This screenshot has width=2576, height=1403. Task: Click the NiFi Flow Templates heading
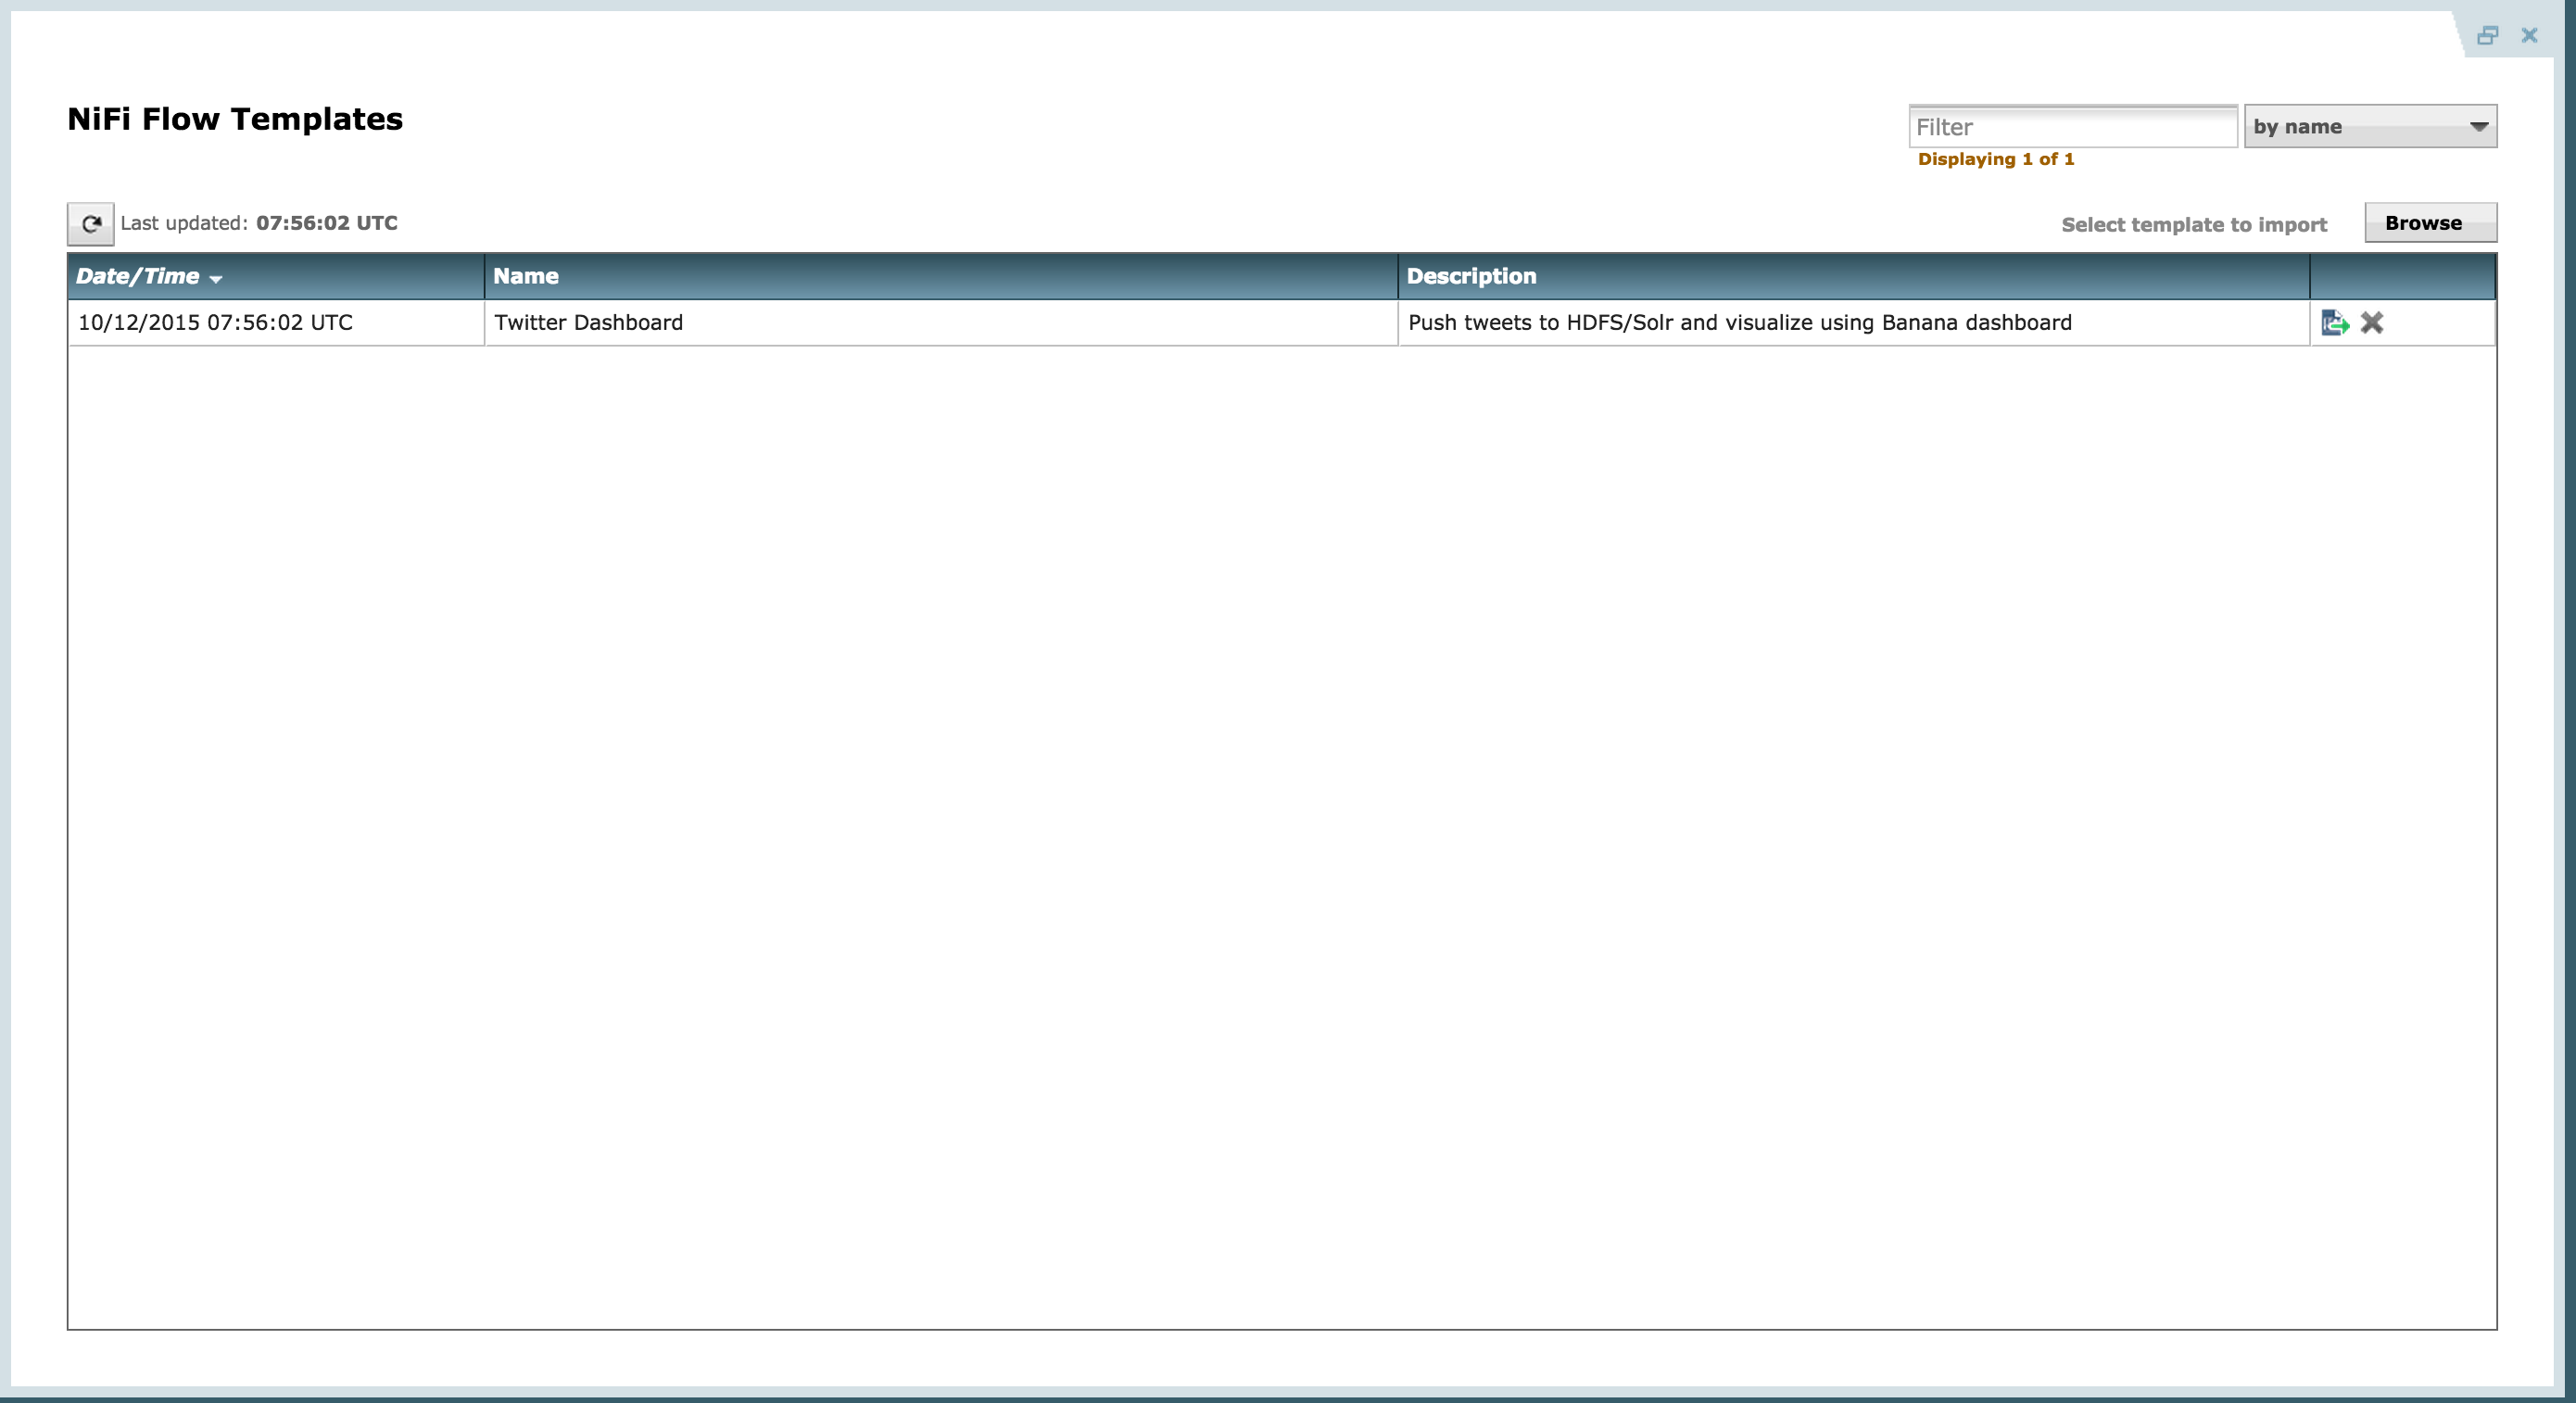[x=235, y=119]
